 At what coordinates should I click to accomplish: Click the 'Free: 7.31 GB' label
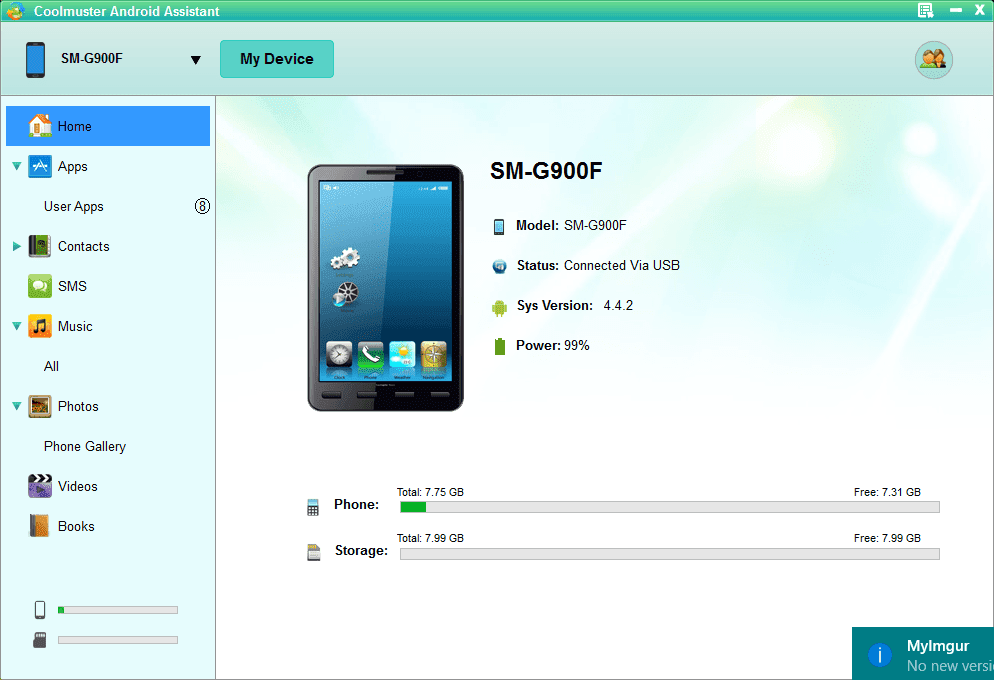pos(887,492)
